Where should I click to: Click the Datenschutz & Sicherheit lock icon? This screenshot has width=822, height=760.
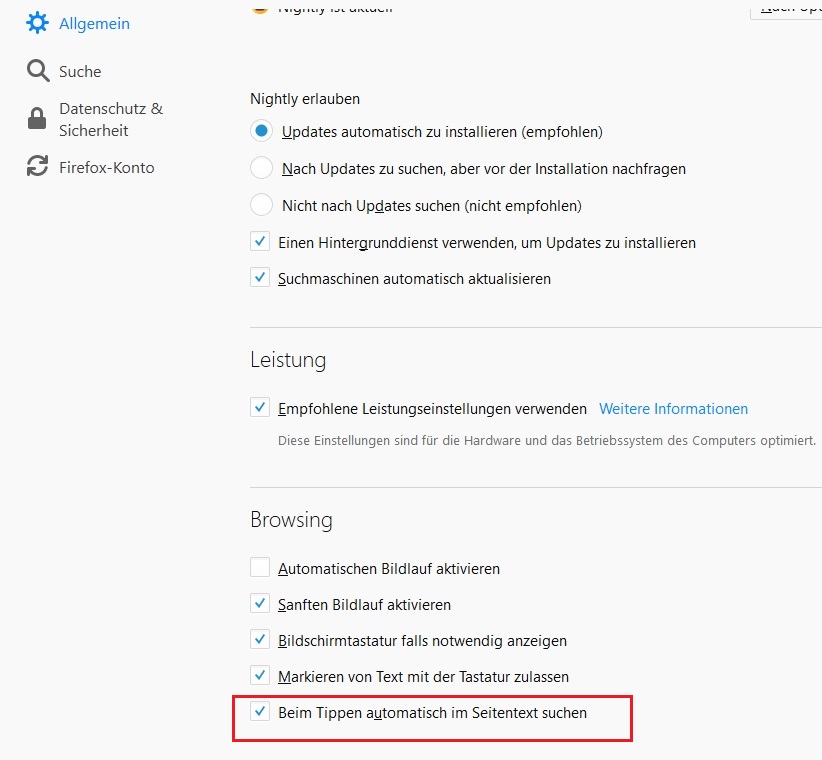pyautogui.click(x=37, y=119)
